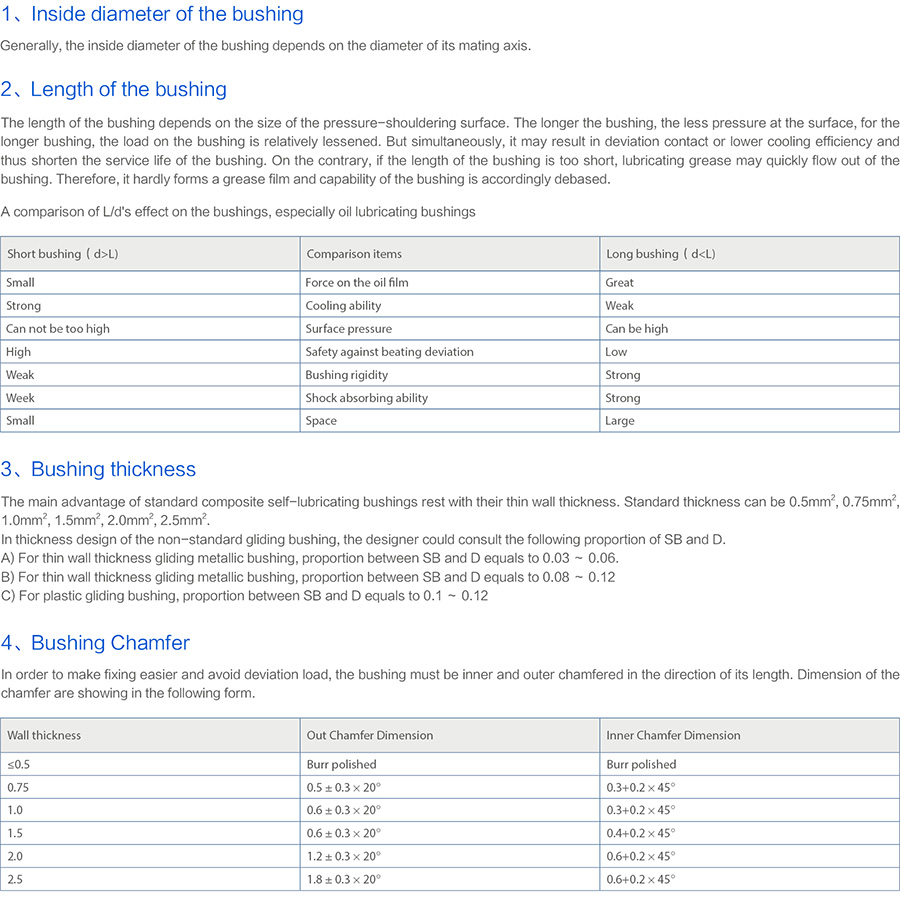
Task: Click the "Comparison items" column header
Action: click(354, 254)
